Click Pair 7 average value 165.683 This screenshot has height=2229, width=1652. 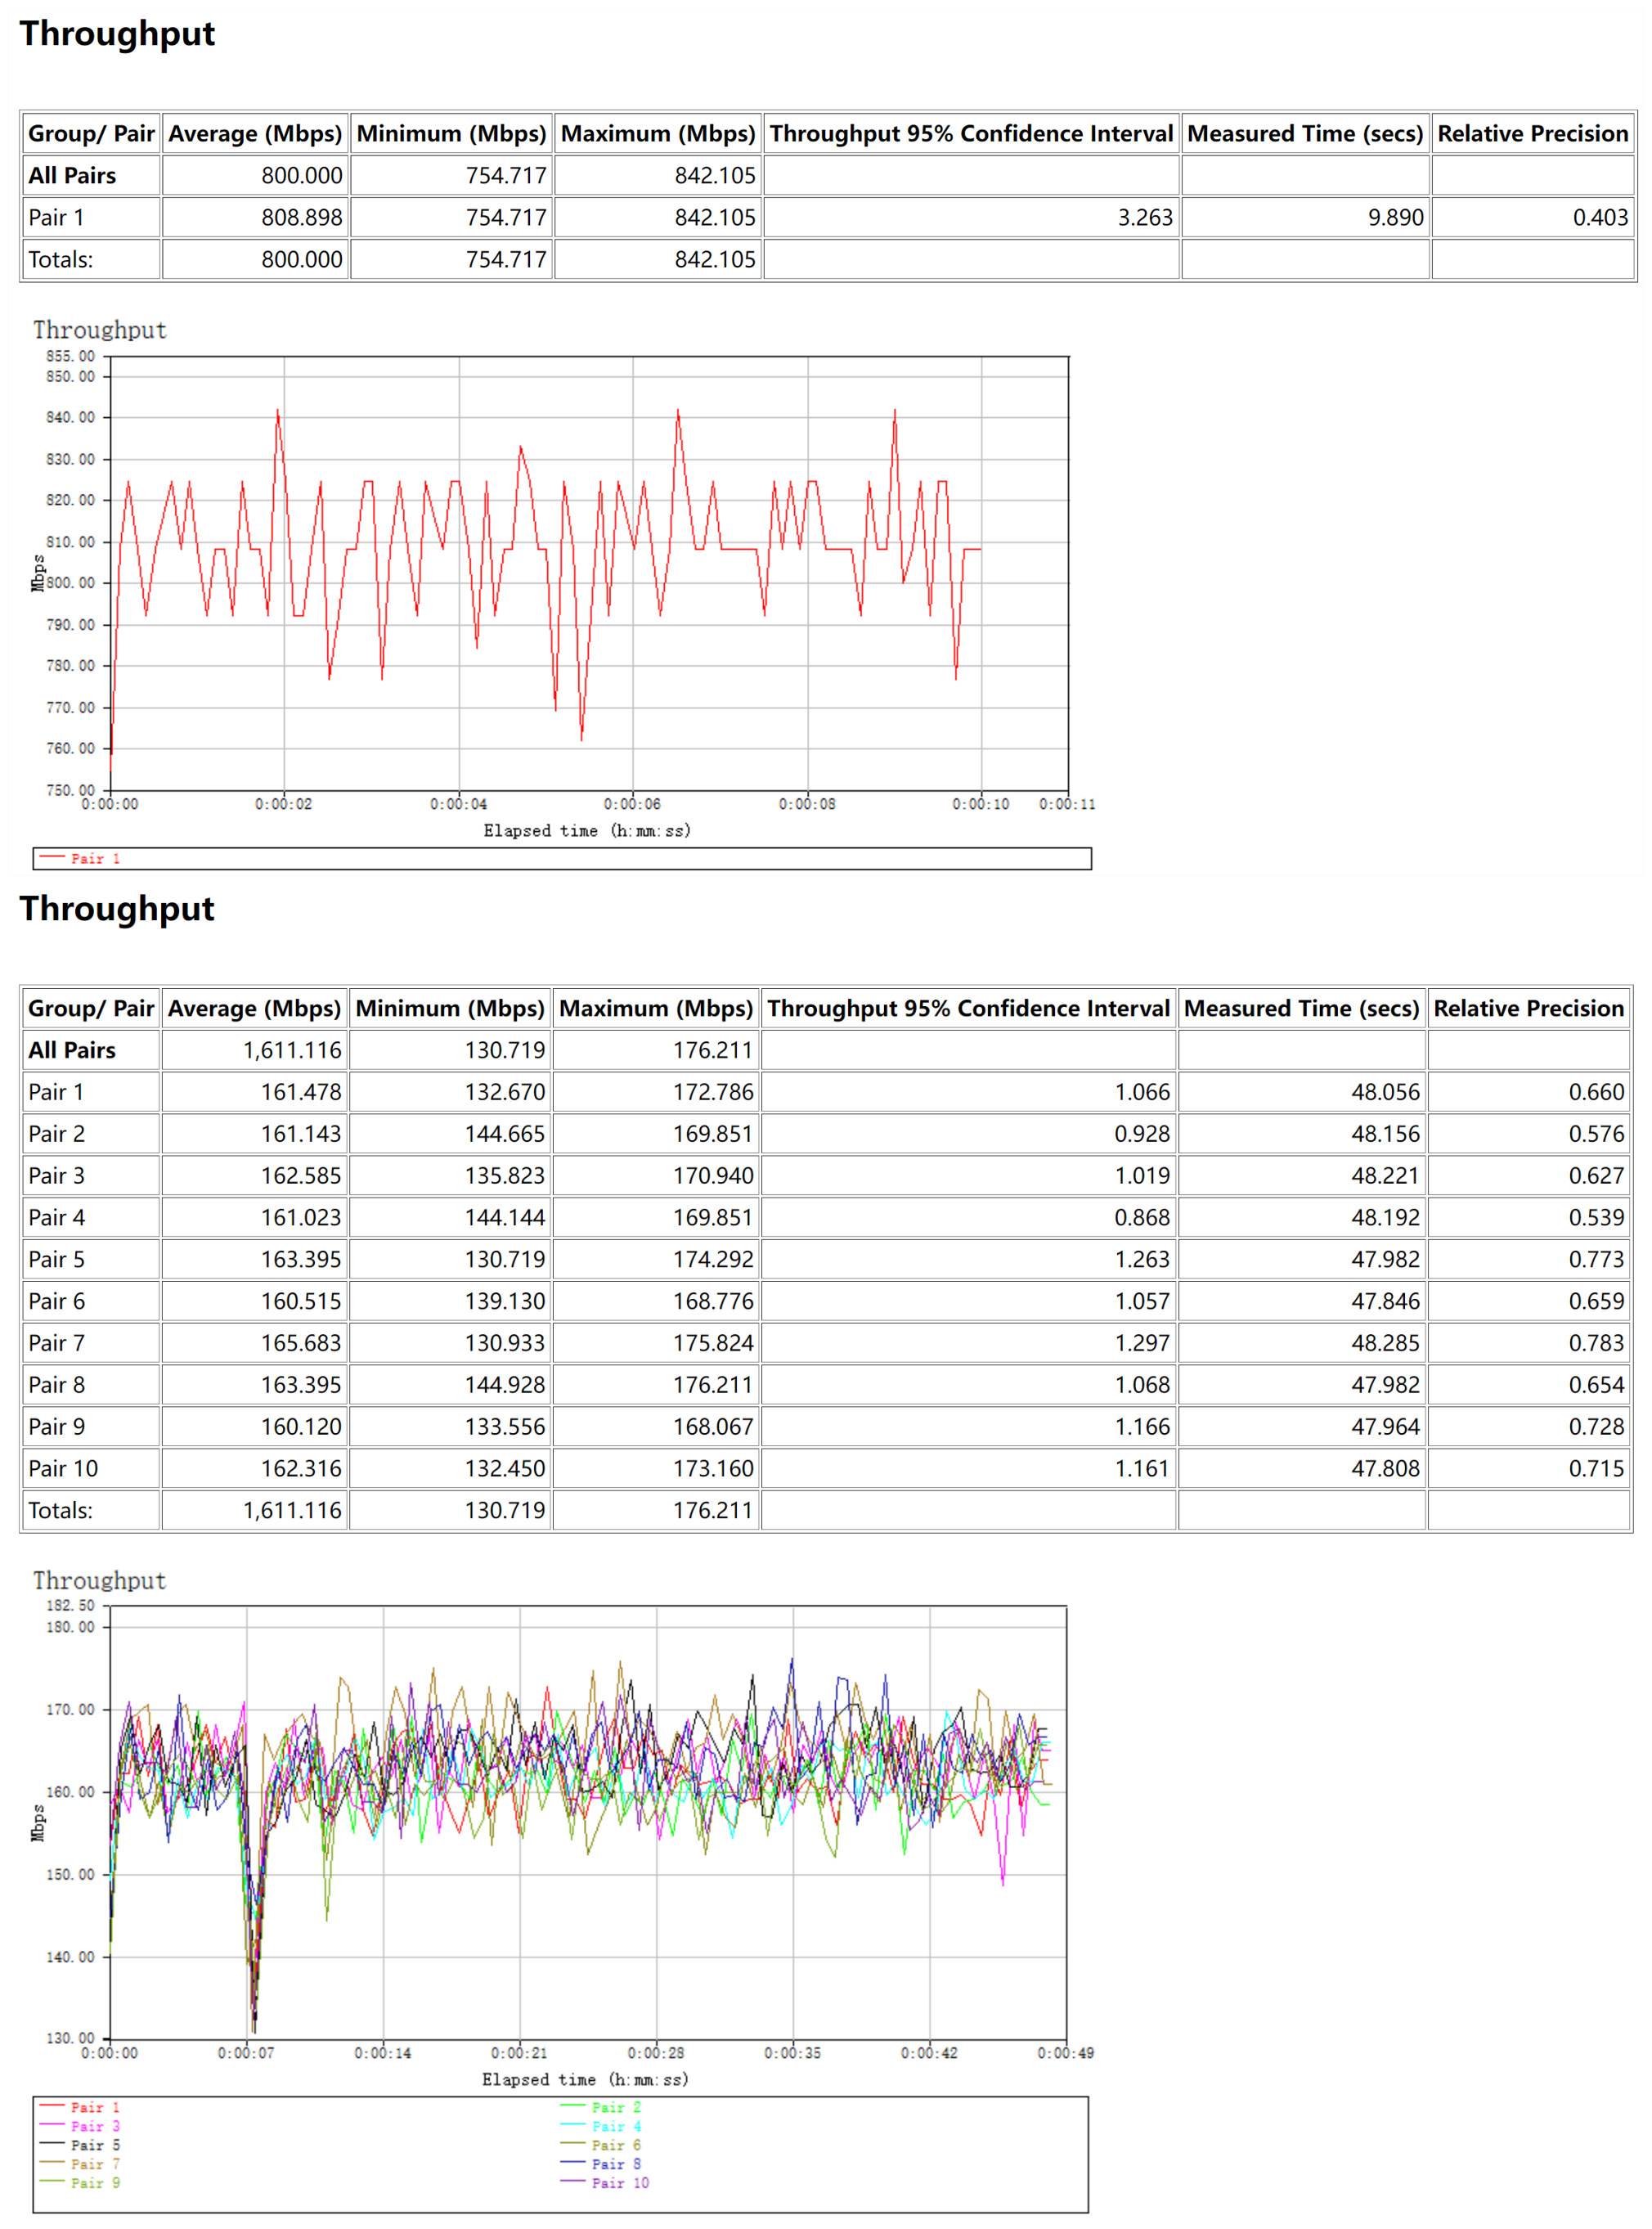(301, 1343)
